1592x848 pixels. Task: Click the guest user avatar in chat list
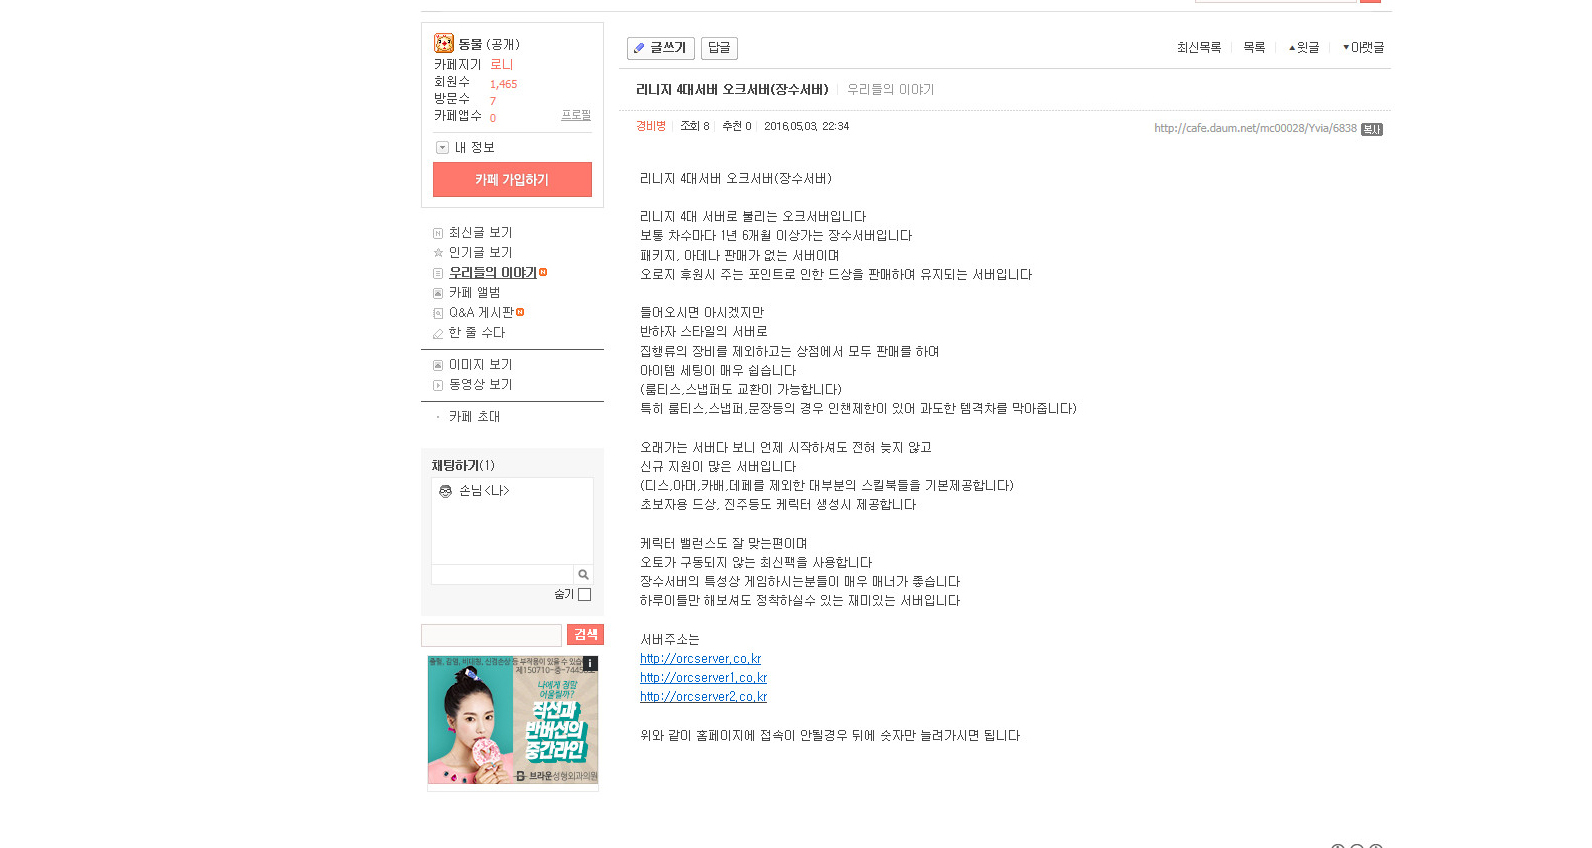point(446,491)
